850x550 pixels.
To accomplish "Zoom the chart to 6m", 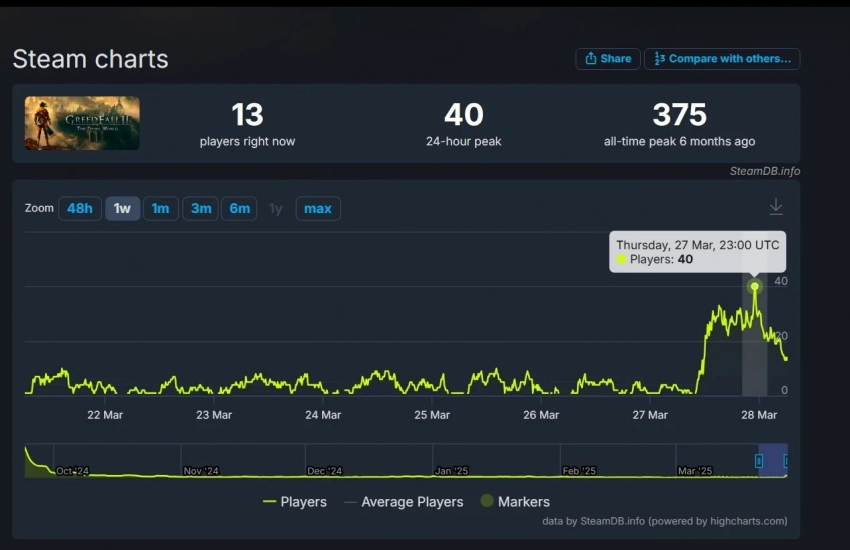I will coord(239,208).
